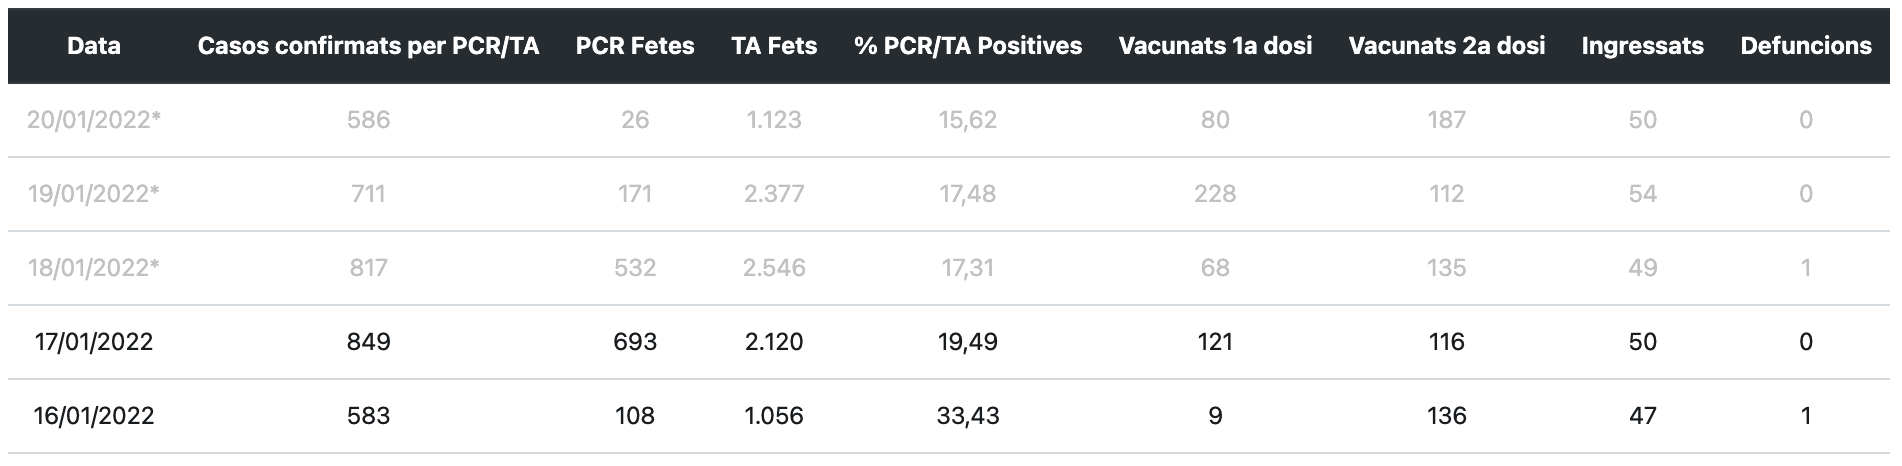Click the Casos confirmats per PCR/TA header
This screenshot has height=466, width=1902.
click(368, 46)
